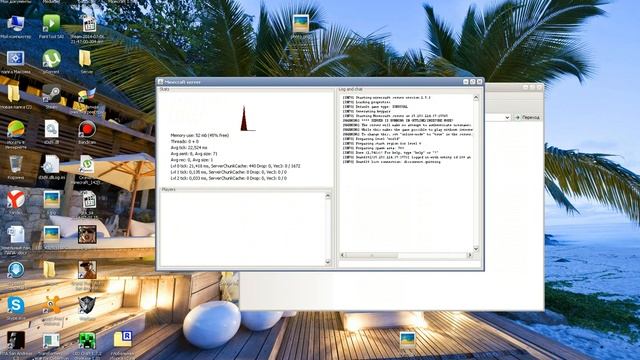Image resolution: width=640 pixels, height=360 pixels.
Task: Open the green Minecraft creeper icon
Action: click(x=87, y=340)
